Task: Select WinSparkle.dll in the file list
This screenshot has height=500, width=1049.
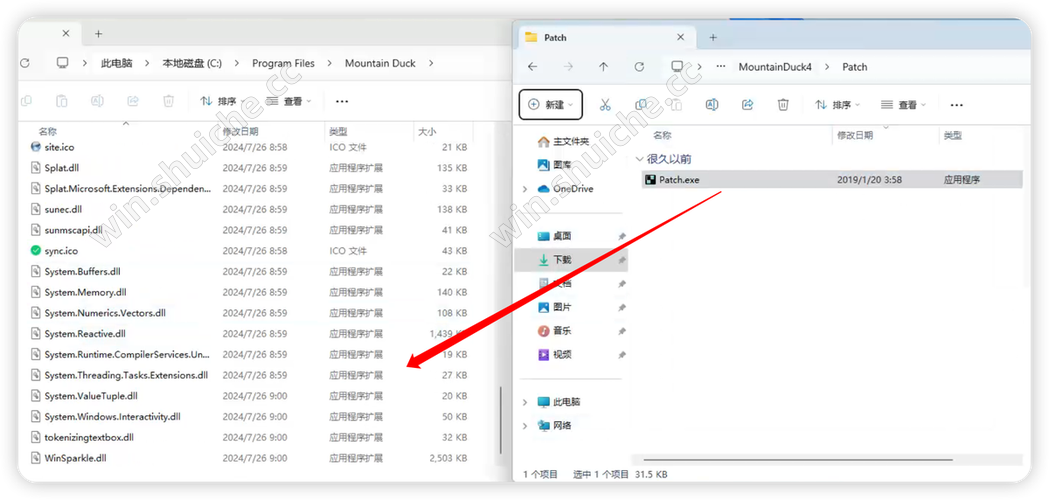Action: click(x=75, y=458)
